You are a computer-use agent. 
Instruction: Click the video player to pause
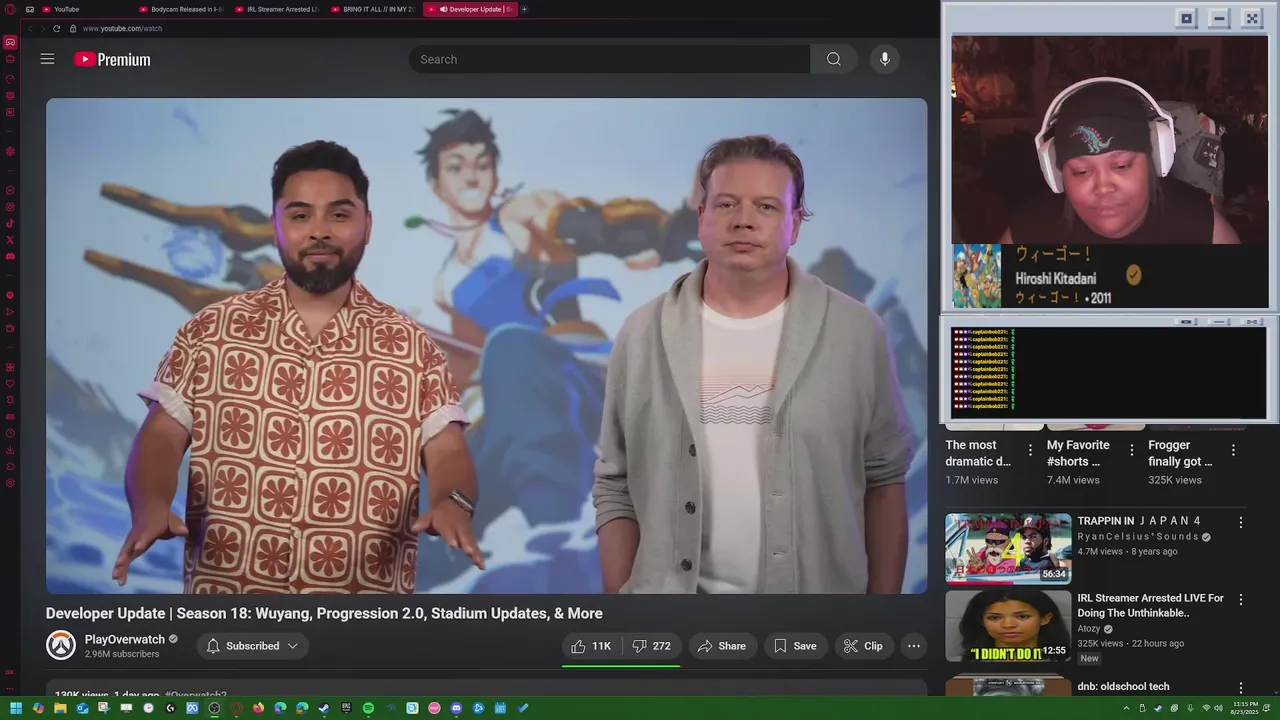click(486, 345)
